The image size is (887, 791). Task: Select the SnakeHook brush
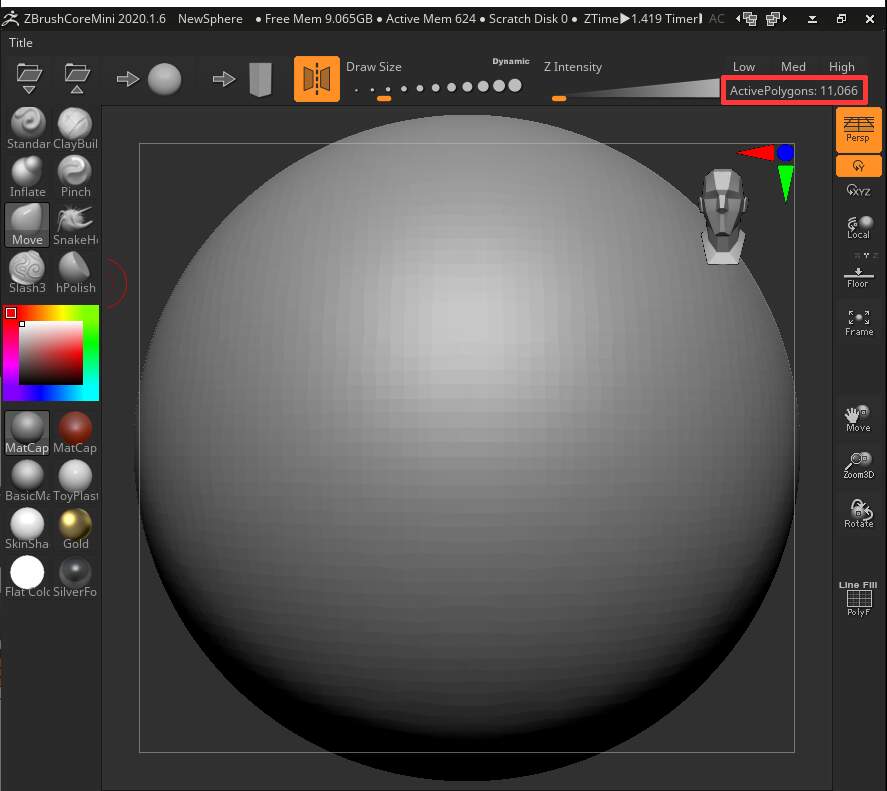75,225
